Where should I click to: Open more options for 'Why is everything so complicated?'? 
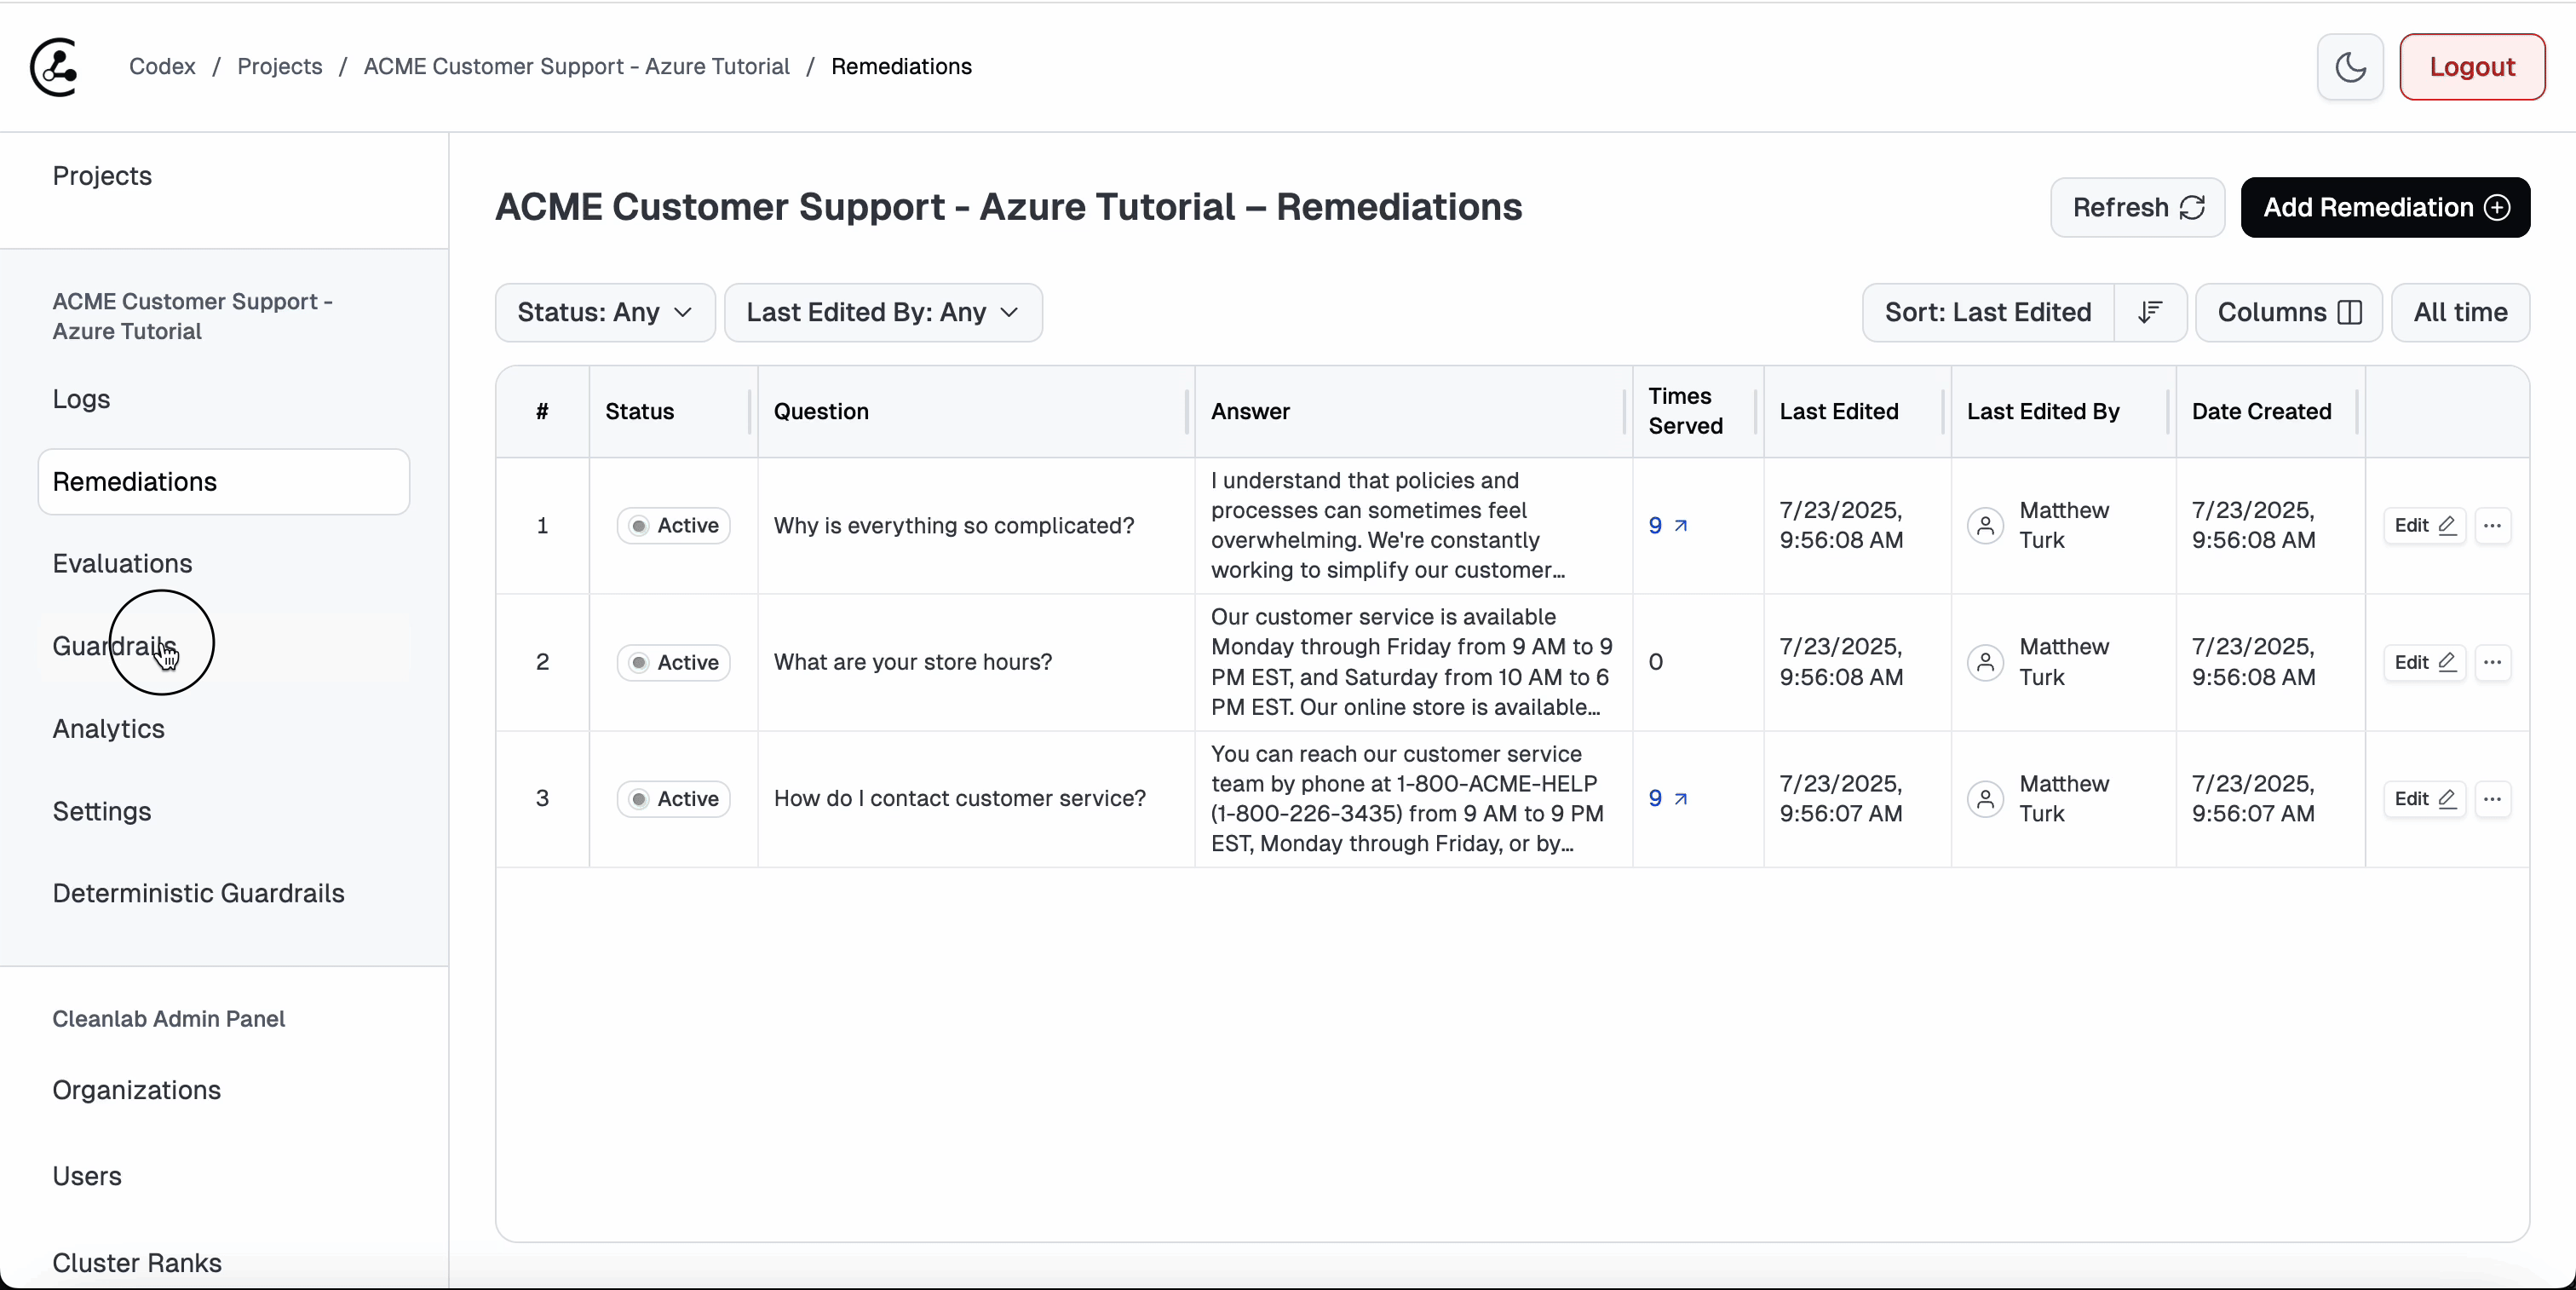(2492, 526)
